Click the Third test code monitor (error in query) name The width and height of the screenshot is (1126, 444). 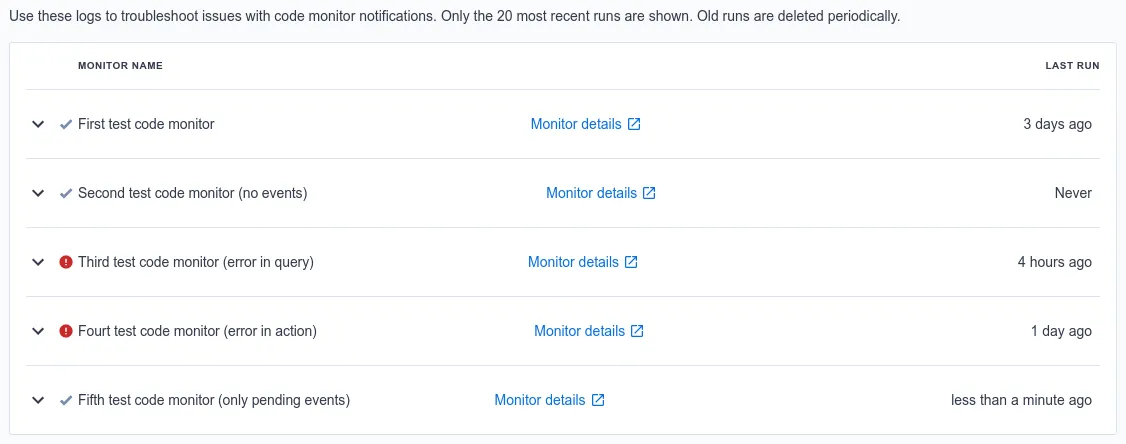[196, 262]
